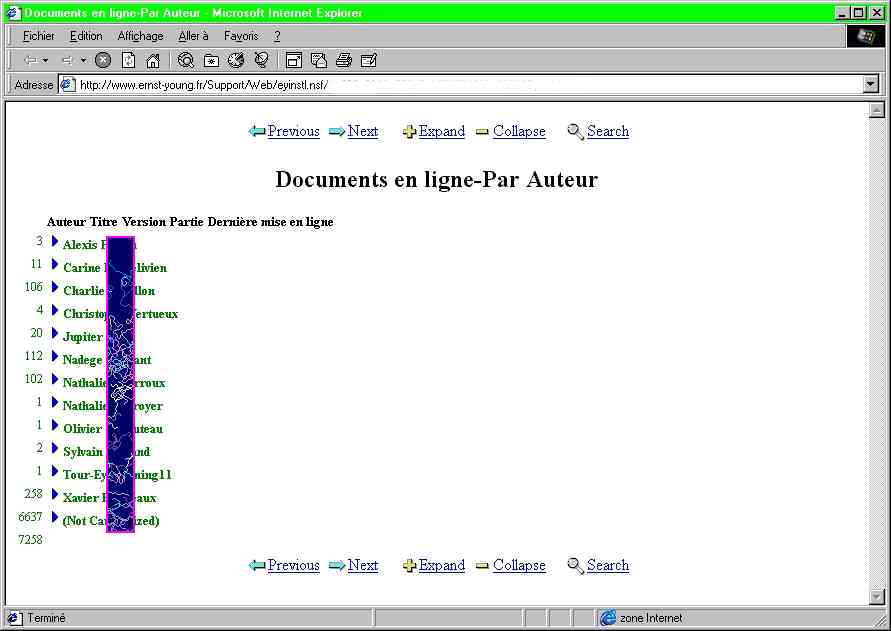Refresh the page using the toolbar icon
891x631 pixels.
(128, 60)
